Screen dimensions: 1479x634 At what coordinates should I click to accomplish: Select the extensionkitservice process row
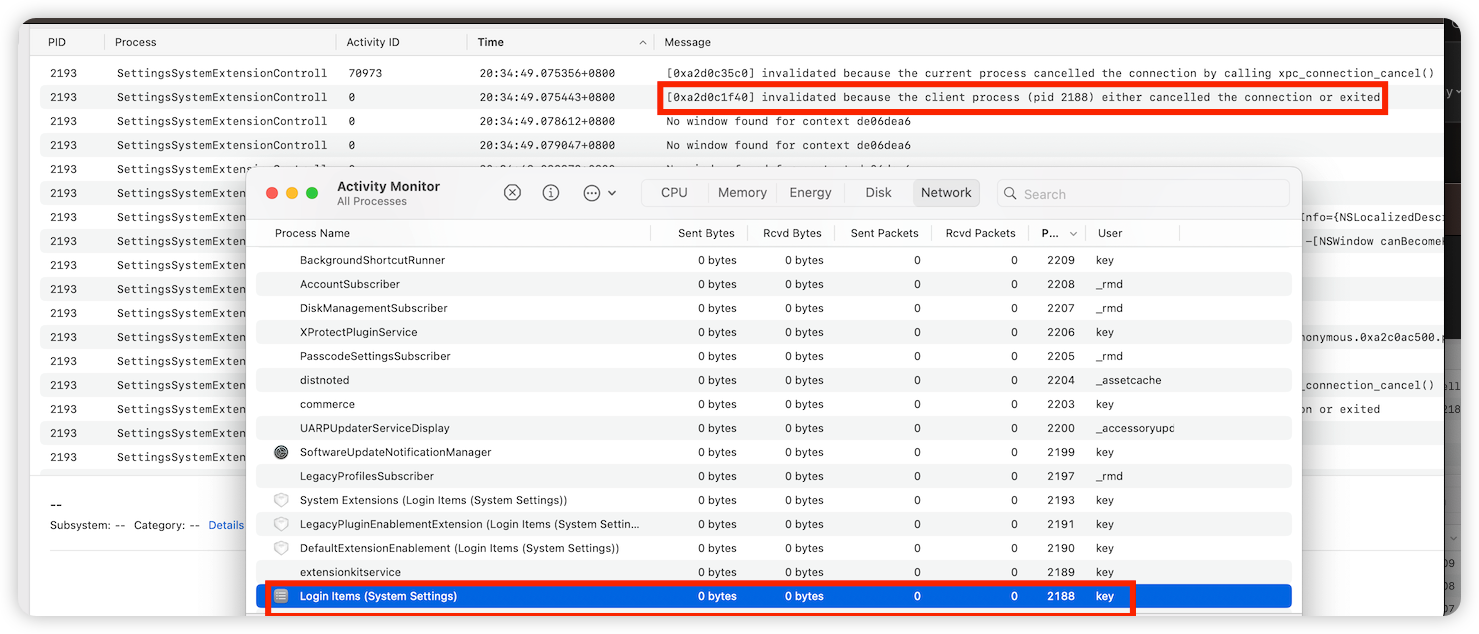click(x=350, y=572)
